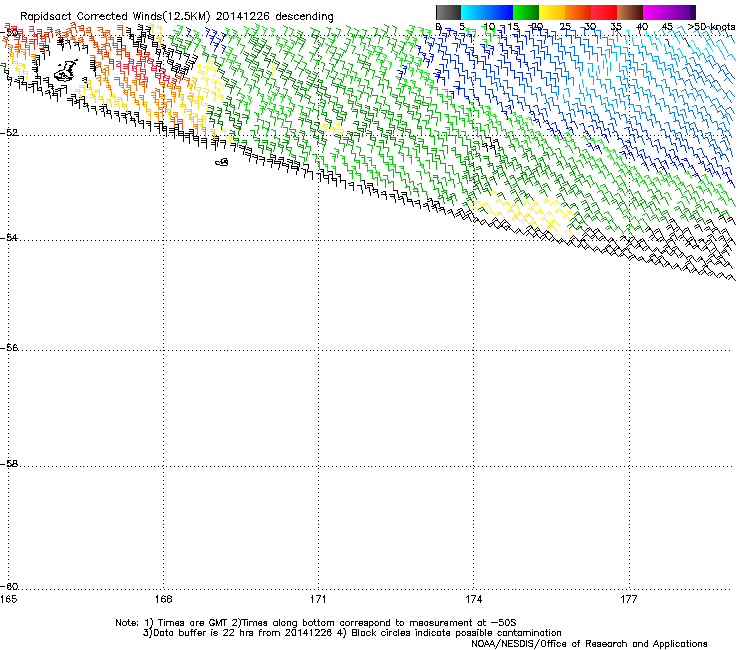Click the yellow wind barb cluster near longitude 174

coord(524,212)
